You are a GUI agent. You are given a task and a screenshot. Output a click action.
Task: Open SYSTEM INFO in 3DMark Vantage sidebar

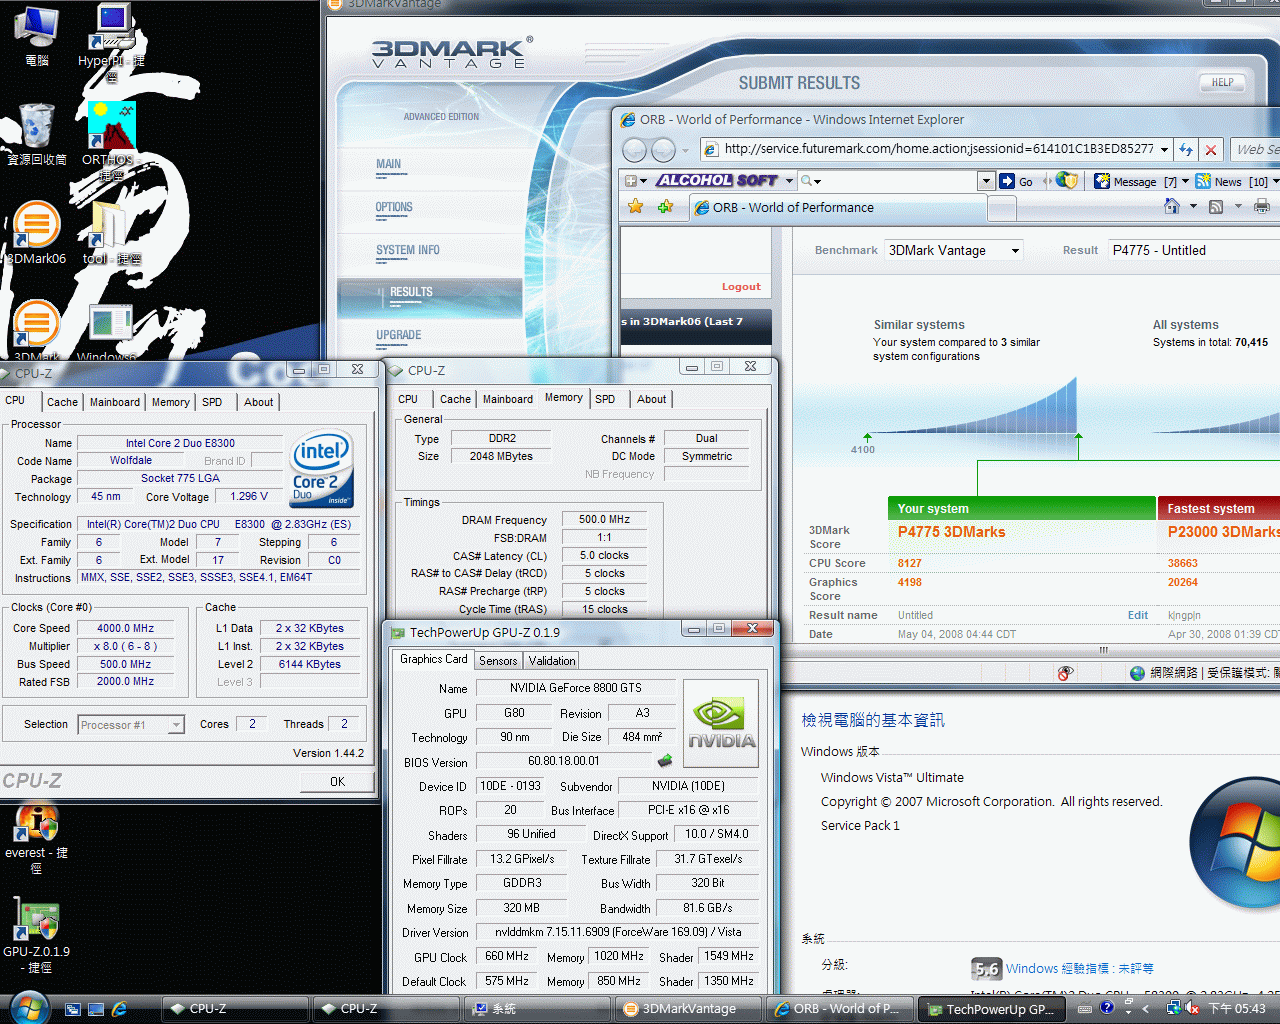tap(407, 250)
